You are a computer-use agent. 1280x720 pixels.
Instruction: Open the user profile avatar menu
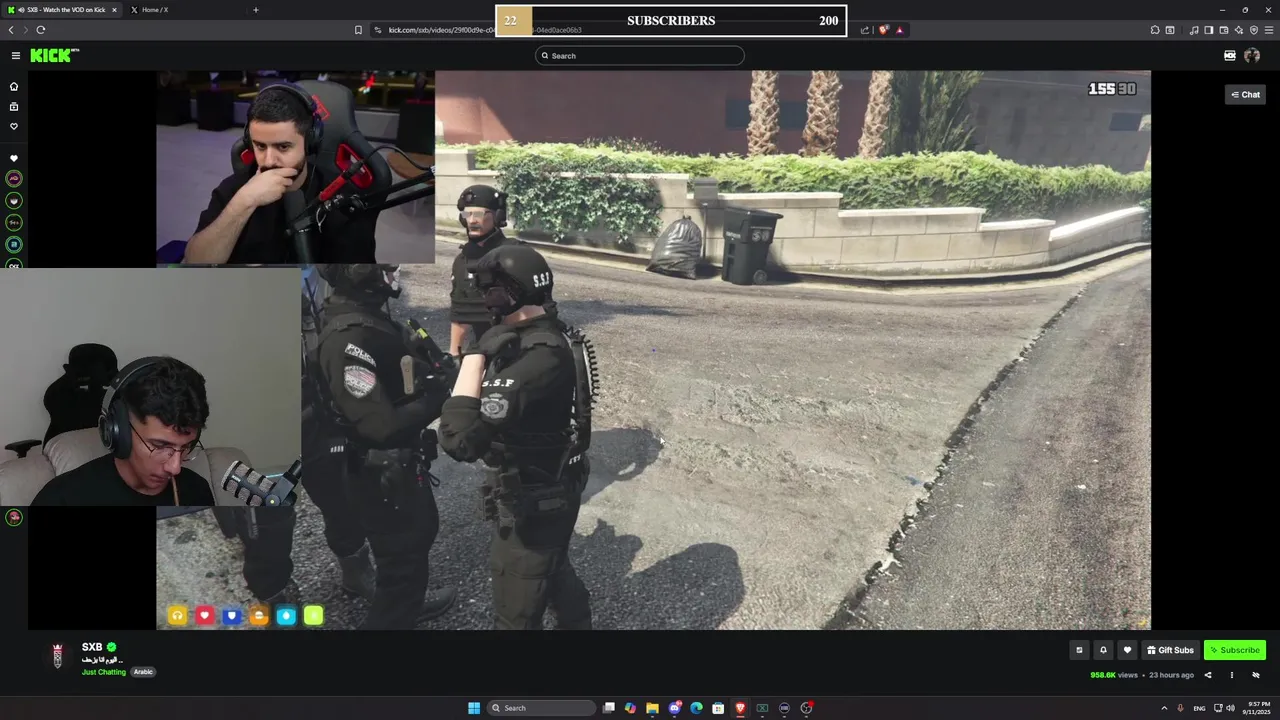1252,56
